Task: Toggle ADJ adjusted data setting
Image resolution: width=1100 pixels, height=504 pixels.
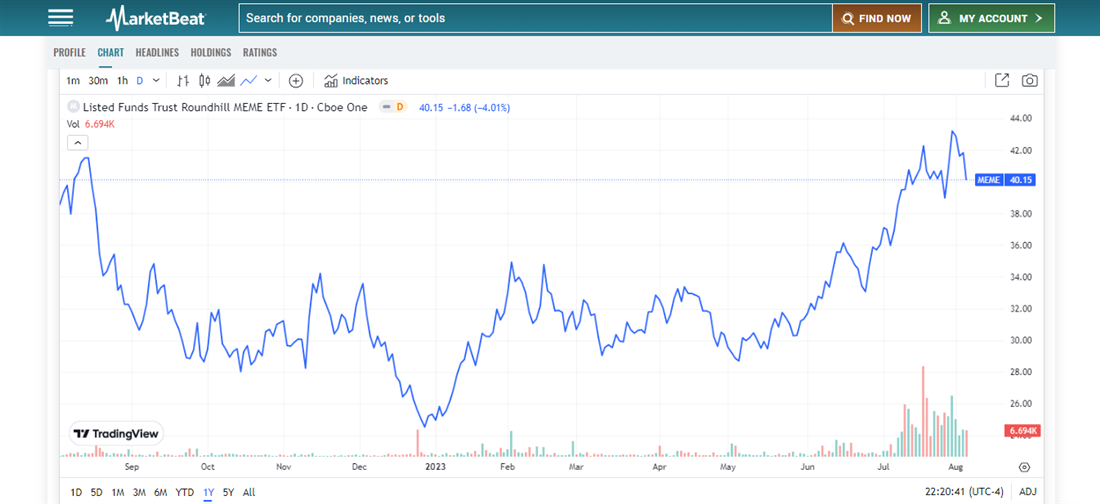Action: click(1028, 492)
